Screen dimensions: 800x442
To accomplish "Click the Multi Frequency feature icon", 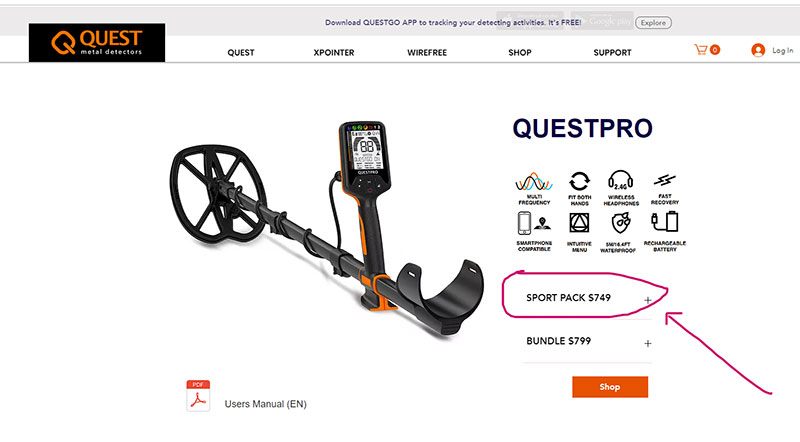I will click(x=534, y=182).
